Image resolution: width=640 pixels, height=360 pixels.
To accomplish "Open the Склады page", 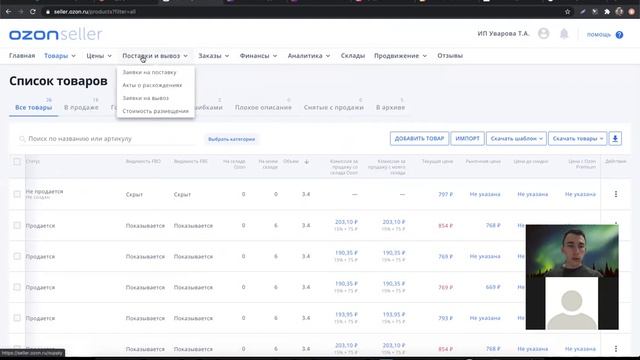I will point(353,56).
